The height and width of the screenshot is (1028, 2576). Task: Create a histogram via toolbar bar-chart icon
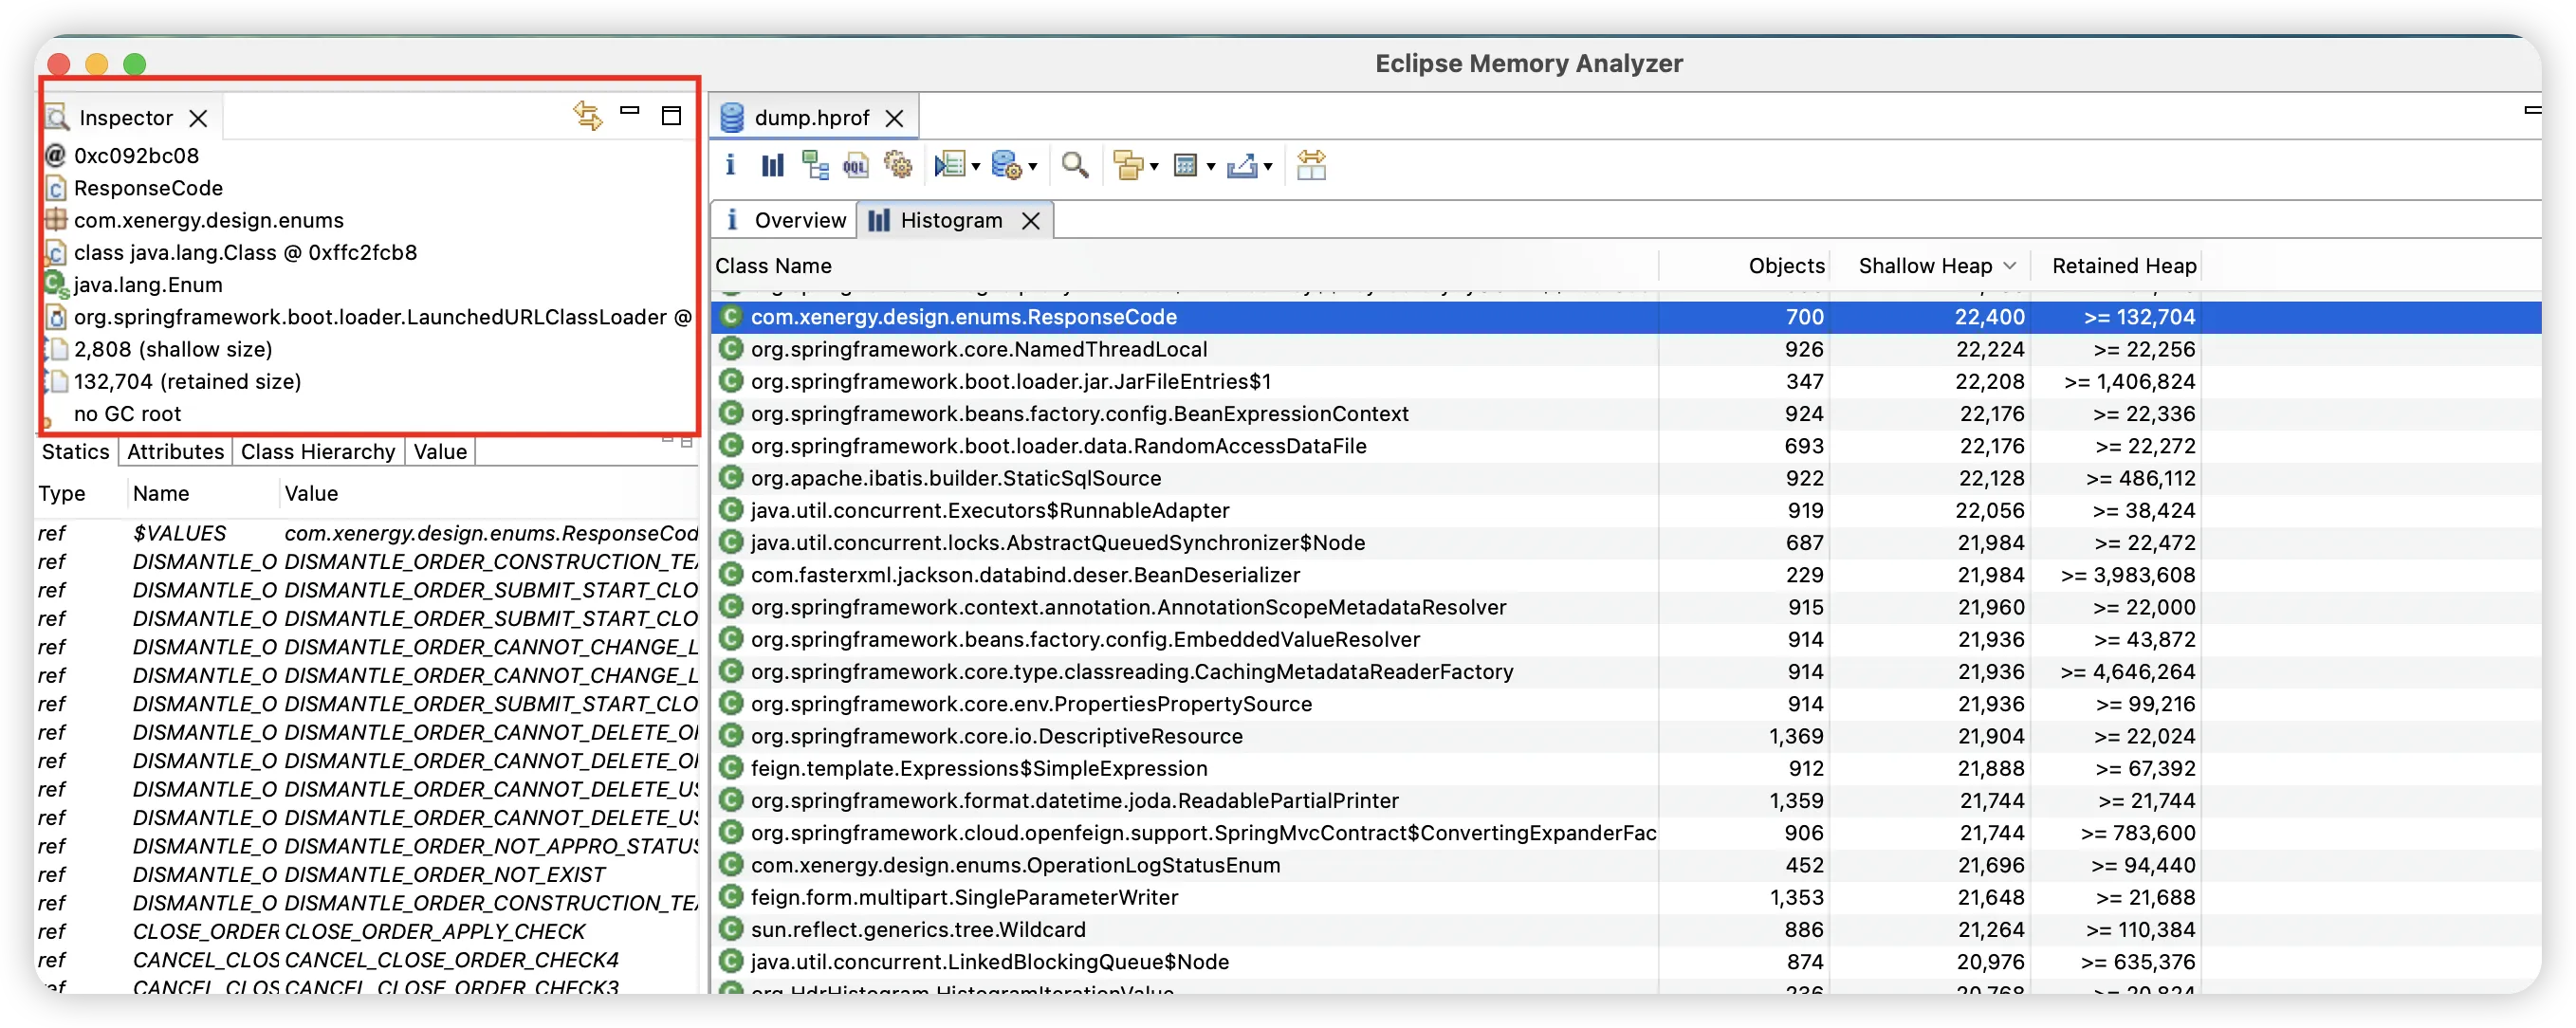pos(772,165)
